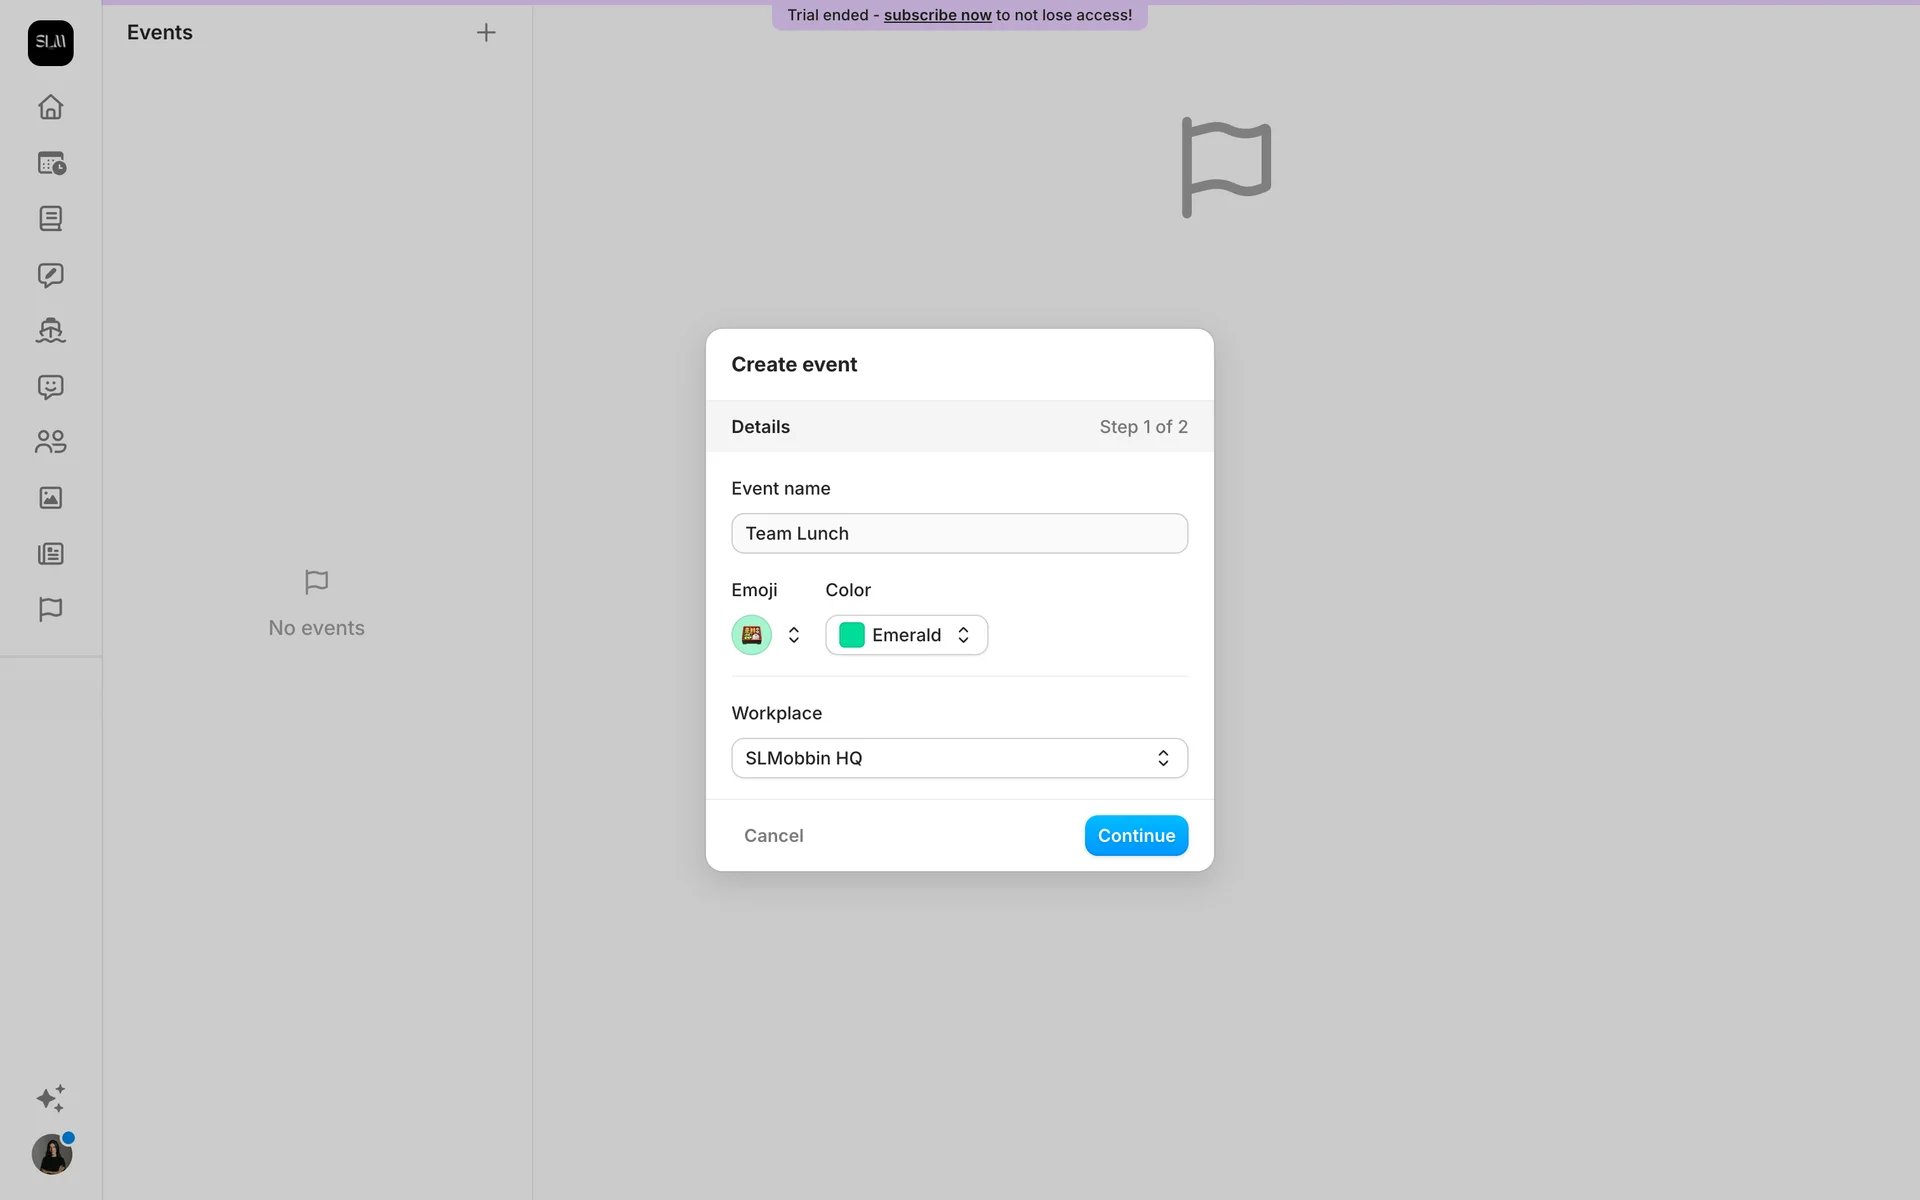Open the Emoji picker chevron

(x=793, y=635)
